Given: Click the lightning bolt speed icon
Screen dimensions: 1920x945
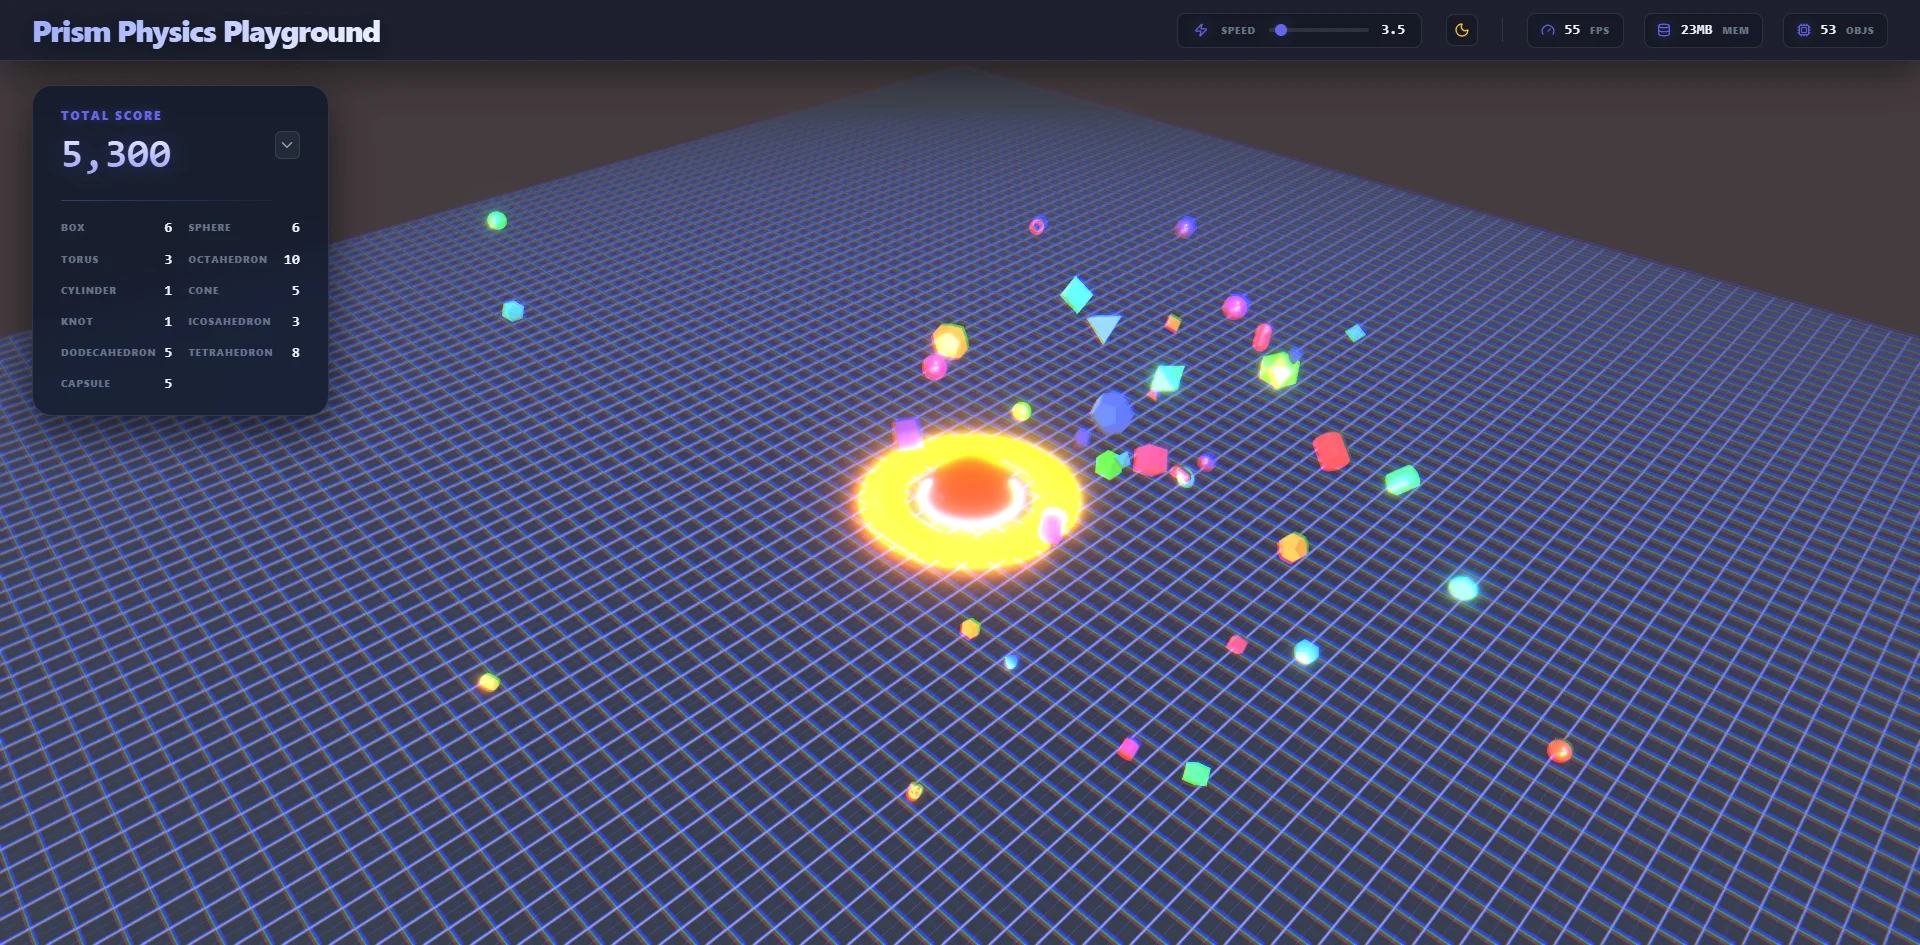Looking at the screenshot, I should pos(1201,30).
